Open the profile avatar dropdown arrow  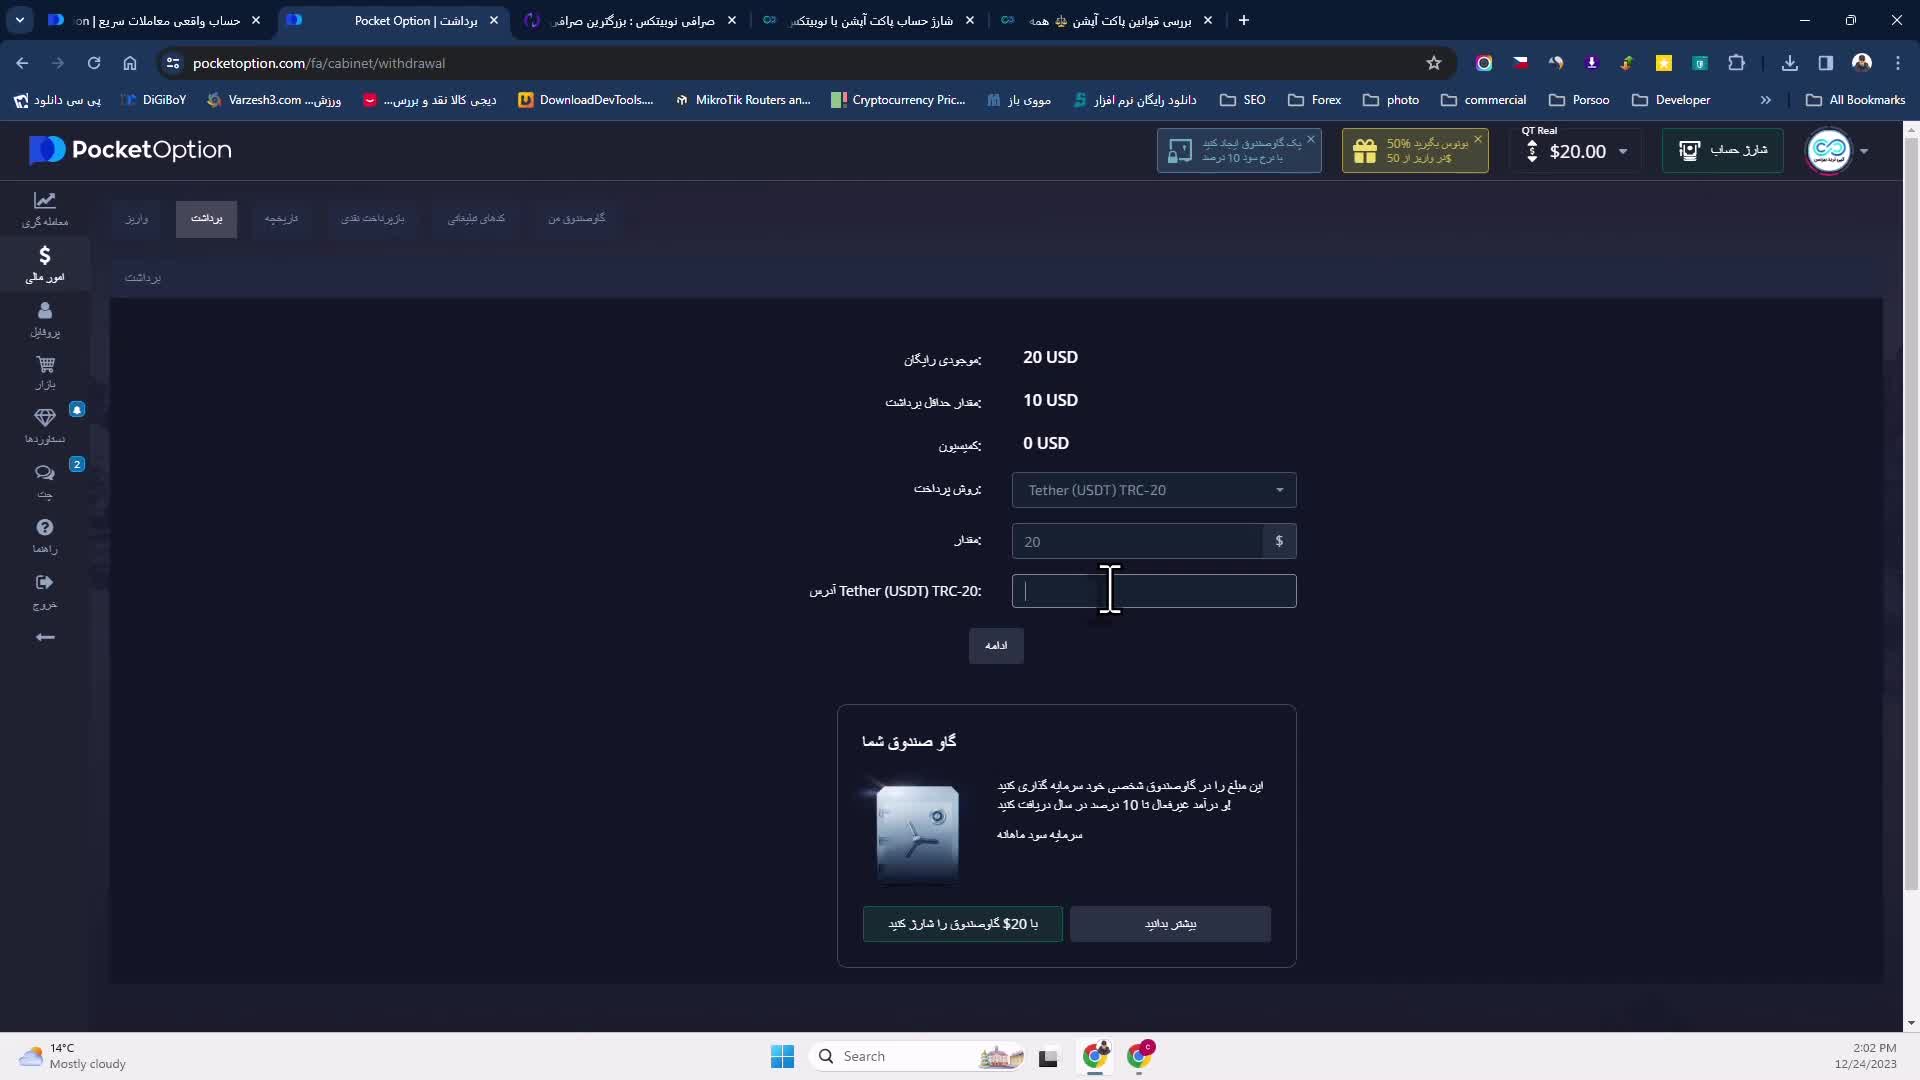pyautogui.click(x=1863, y=151)
